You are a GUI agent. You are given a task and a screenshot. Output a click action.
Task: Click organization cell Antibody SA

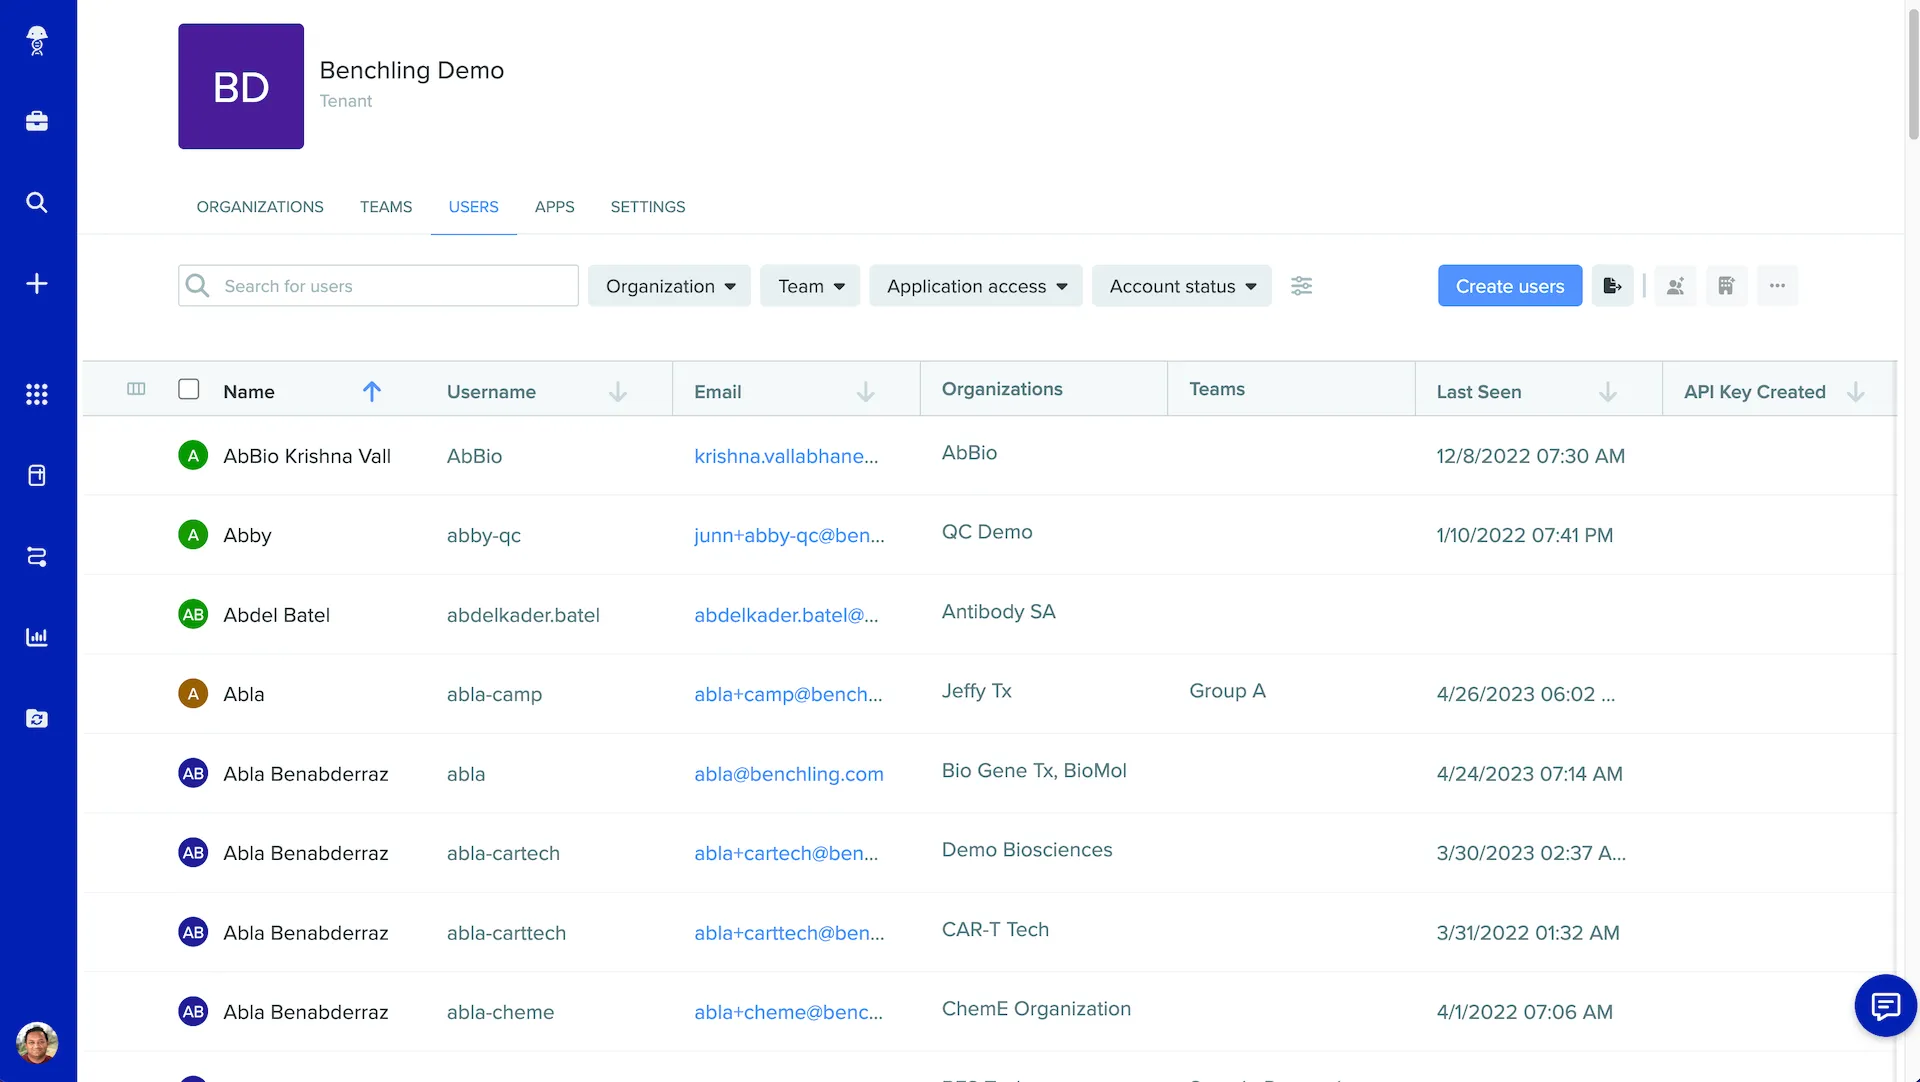[998, 612]
